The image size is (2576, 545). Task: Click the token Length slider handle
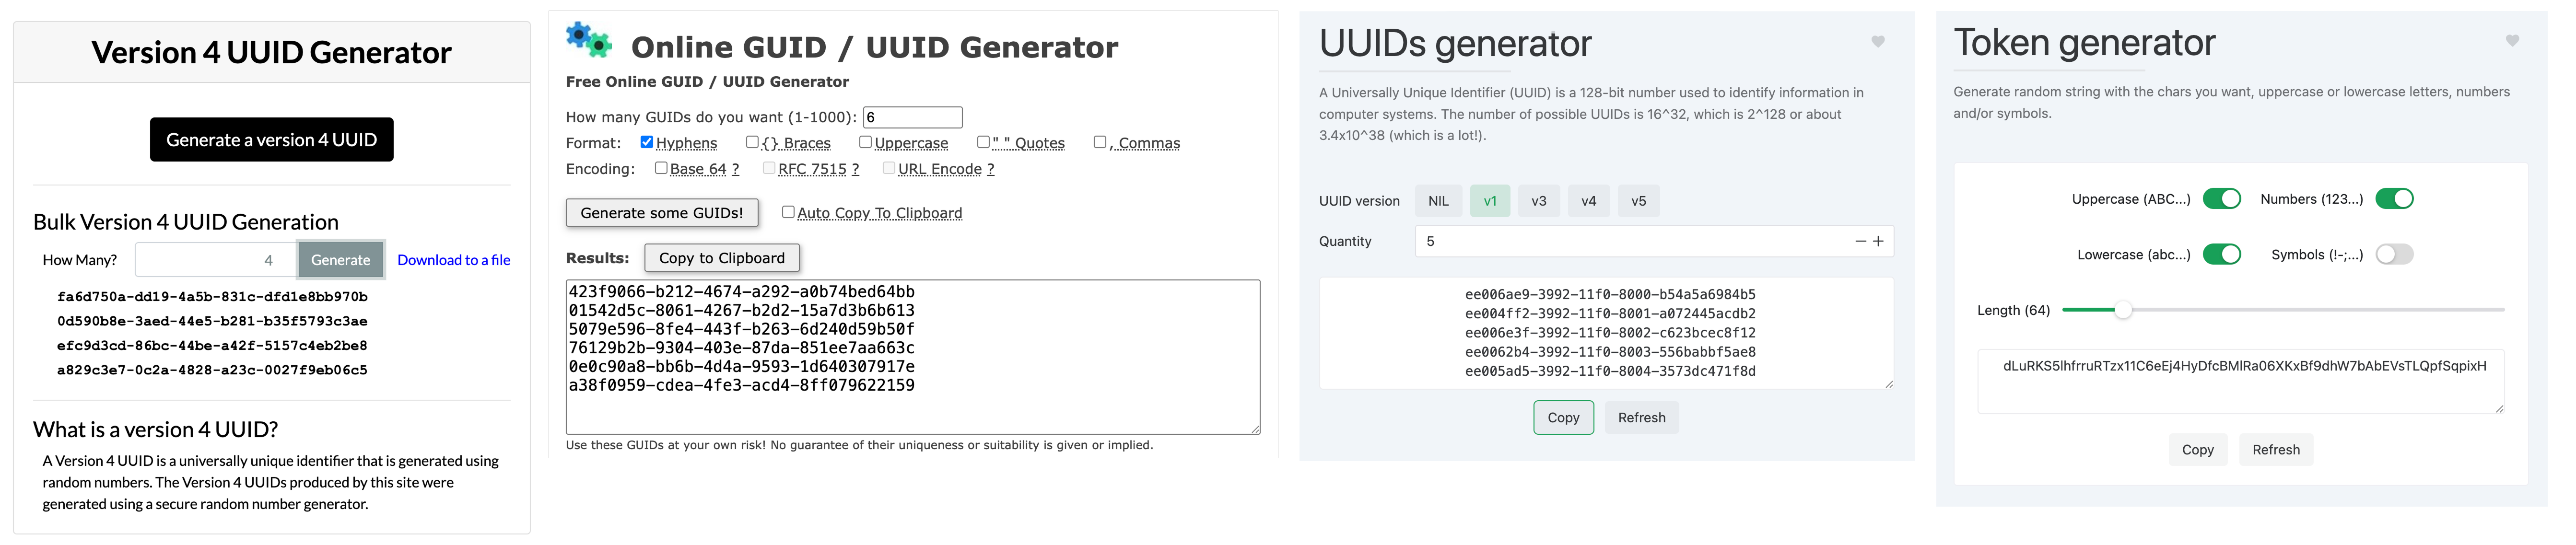[x=2122, y=310]
